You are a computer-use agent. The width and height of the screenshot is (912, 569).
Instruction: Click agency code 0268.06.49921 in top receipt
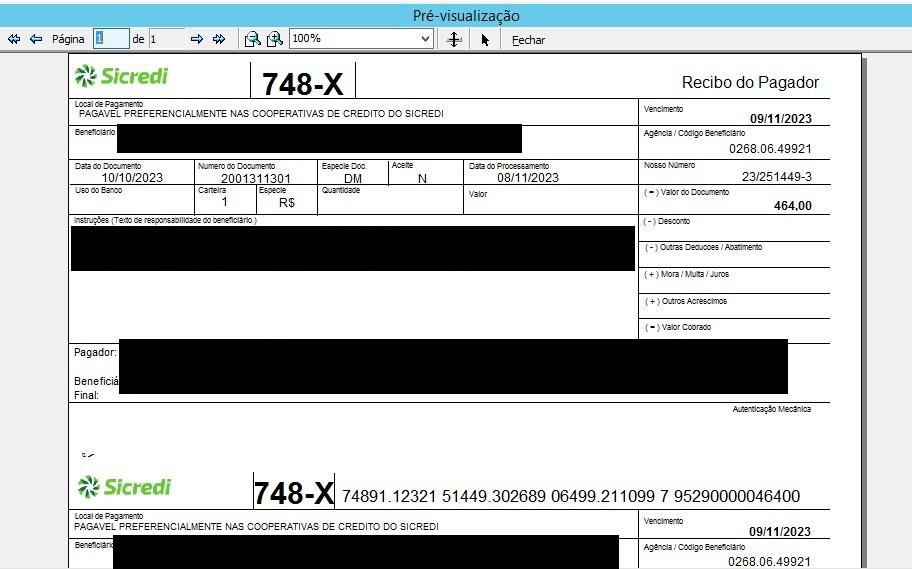click(x=770, y=149)
